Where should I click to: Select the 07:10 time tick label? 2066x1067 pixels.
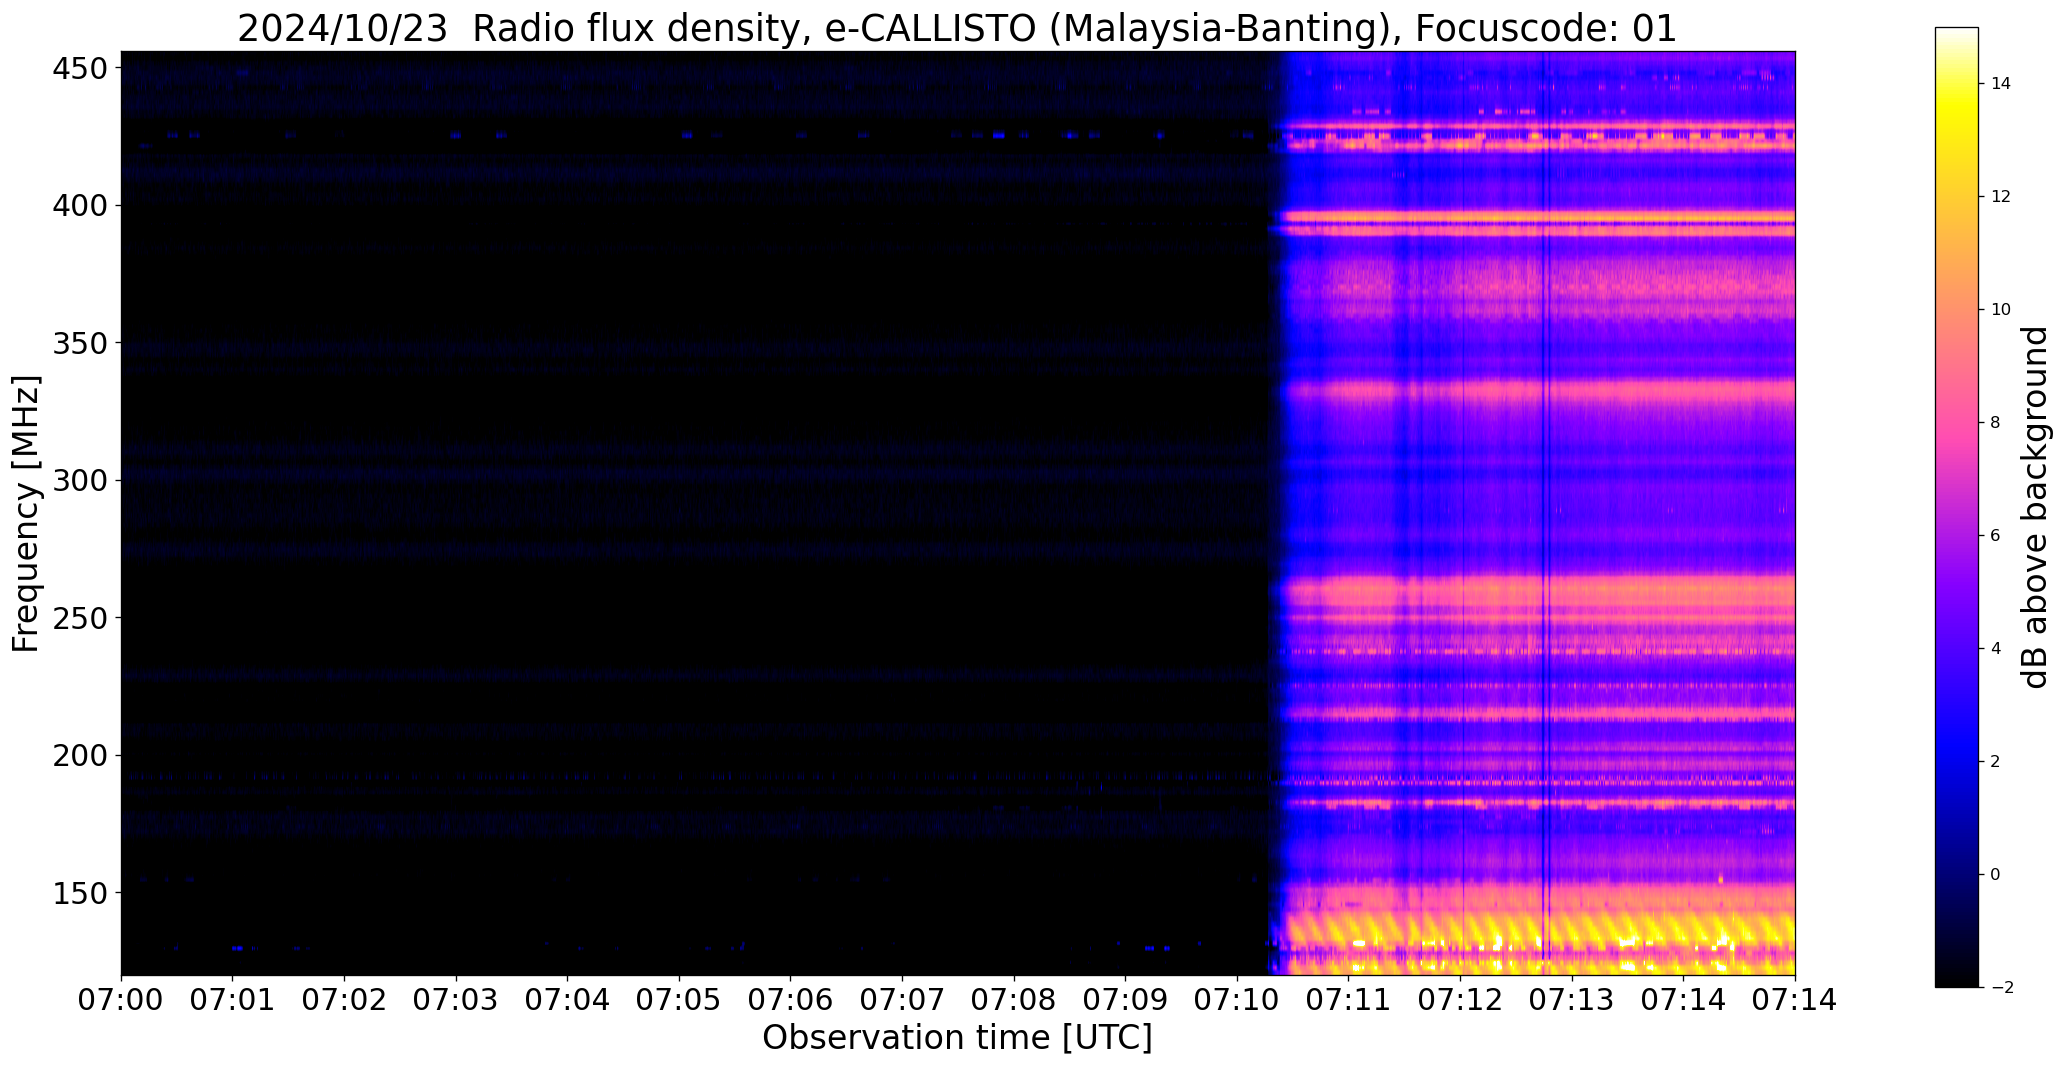(1238, 1000)
